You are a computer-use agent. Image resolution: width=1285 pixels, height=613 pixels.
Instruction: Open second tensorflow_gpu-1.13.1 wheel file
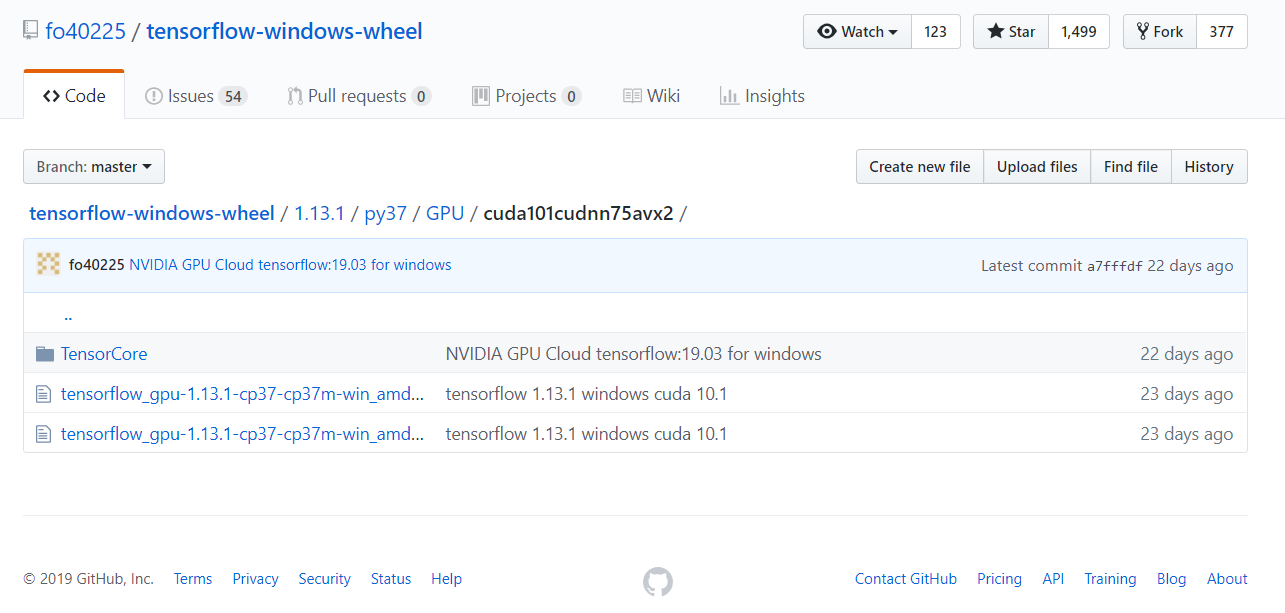coord(242,434)
